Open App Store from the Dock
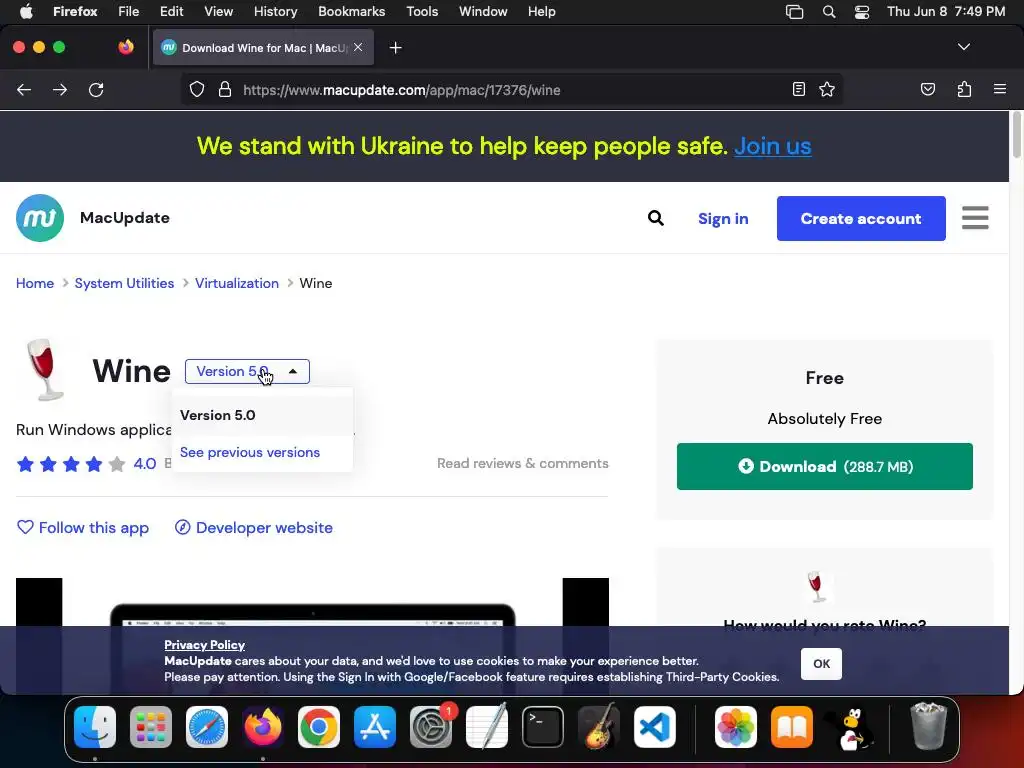Image resolution: width=1024 pixels, height=768 pixels. click(375, 727)
